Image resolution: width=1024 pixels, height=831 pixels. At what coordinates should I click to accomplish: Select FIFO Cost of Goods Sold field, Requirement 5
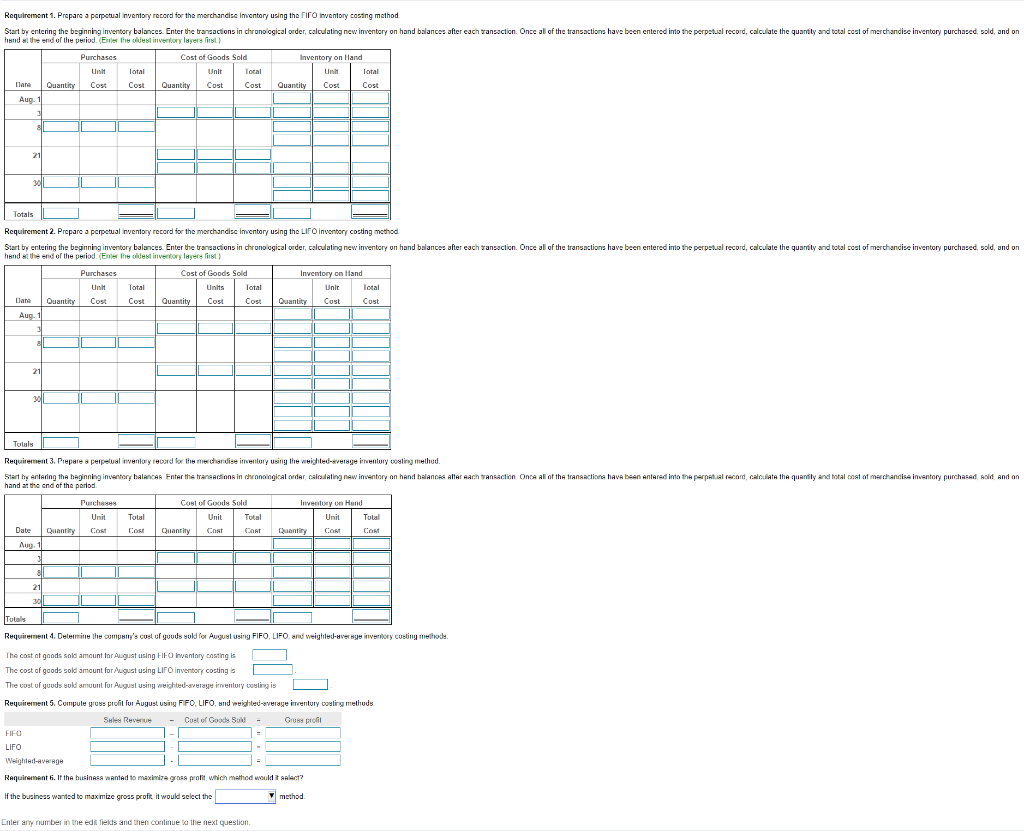[215, 733]
